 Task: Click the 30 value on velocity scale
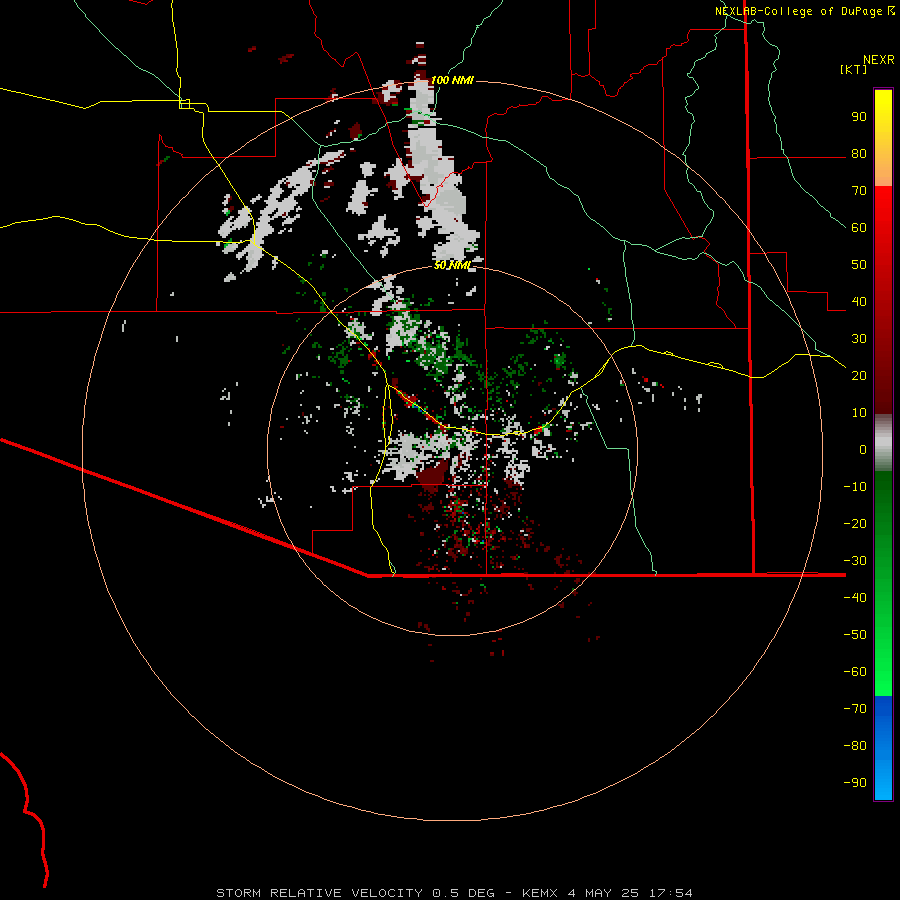pos(859,339)
